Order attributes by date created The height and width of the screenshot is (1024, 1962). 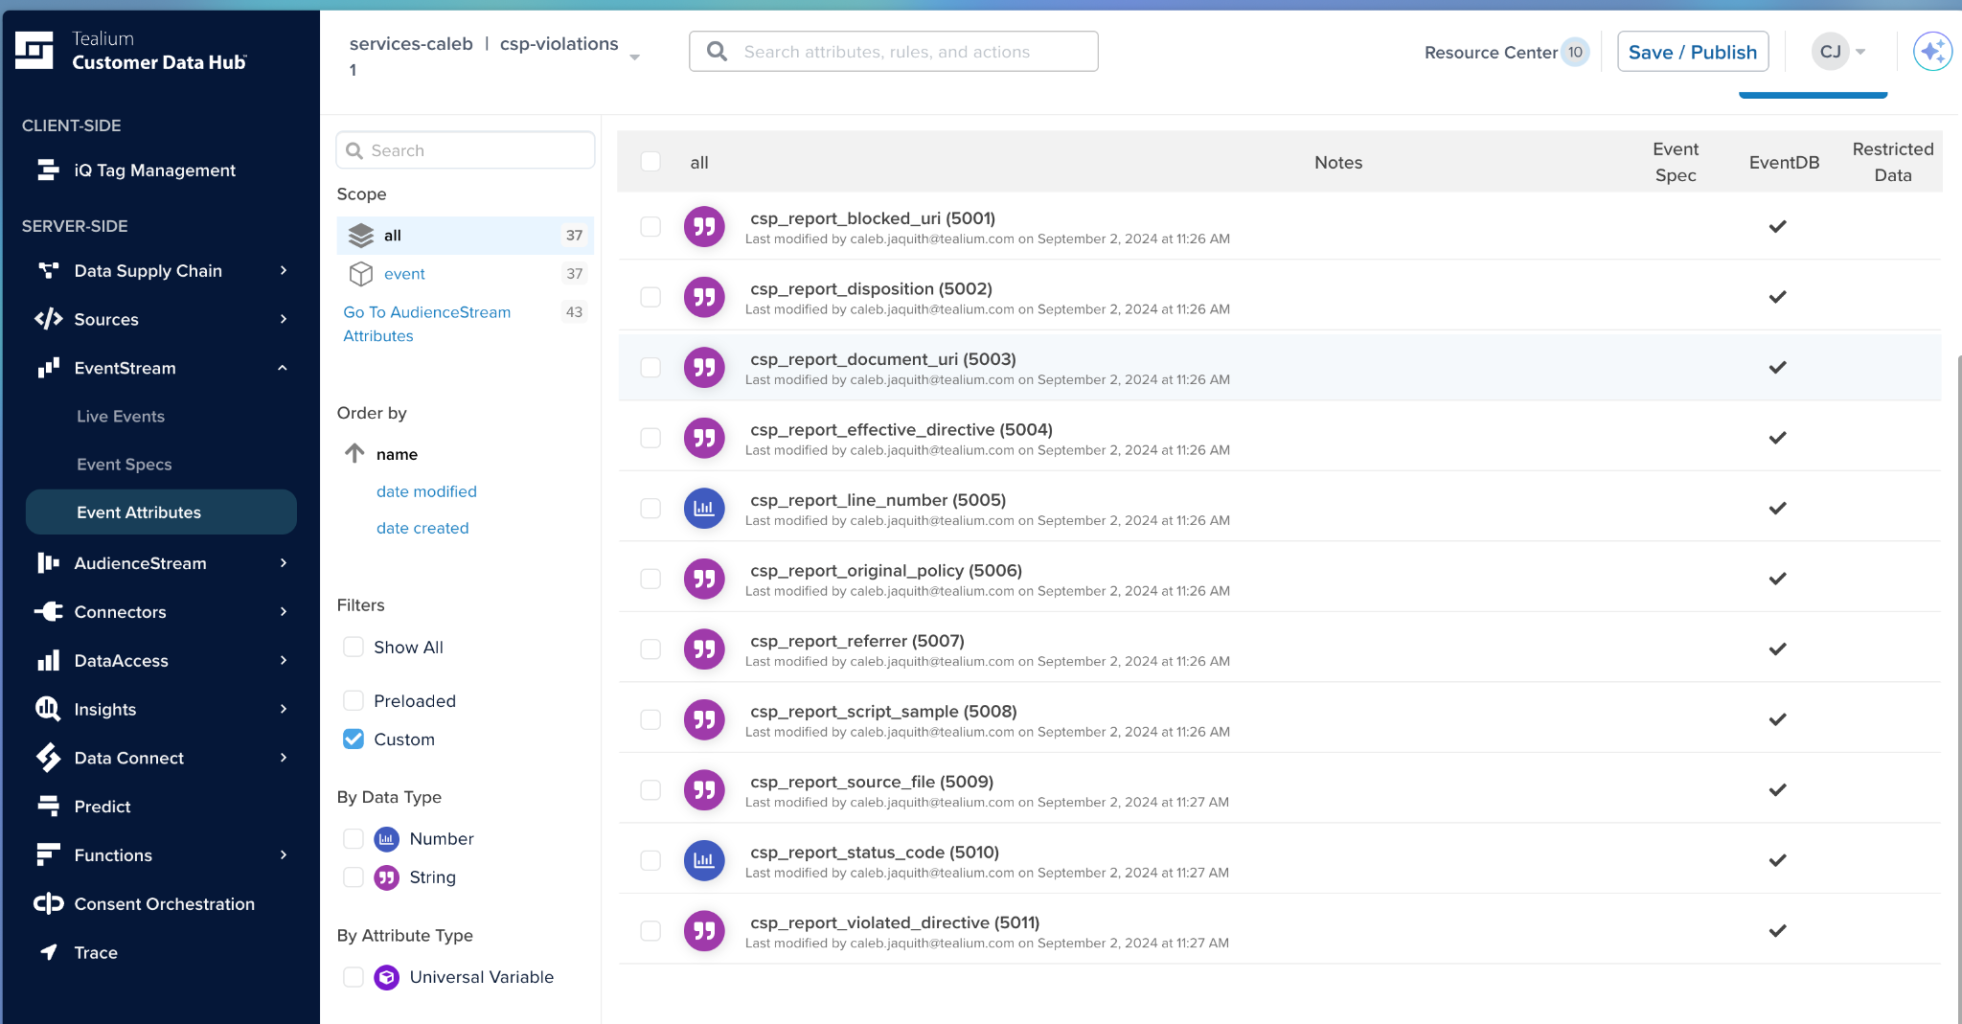point(422,528)
